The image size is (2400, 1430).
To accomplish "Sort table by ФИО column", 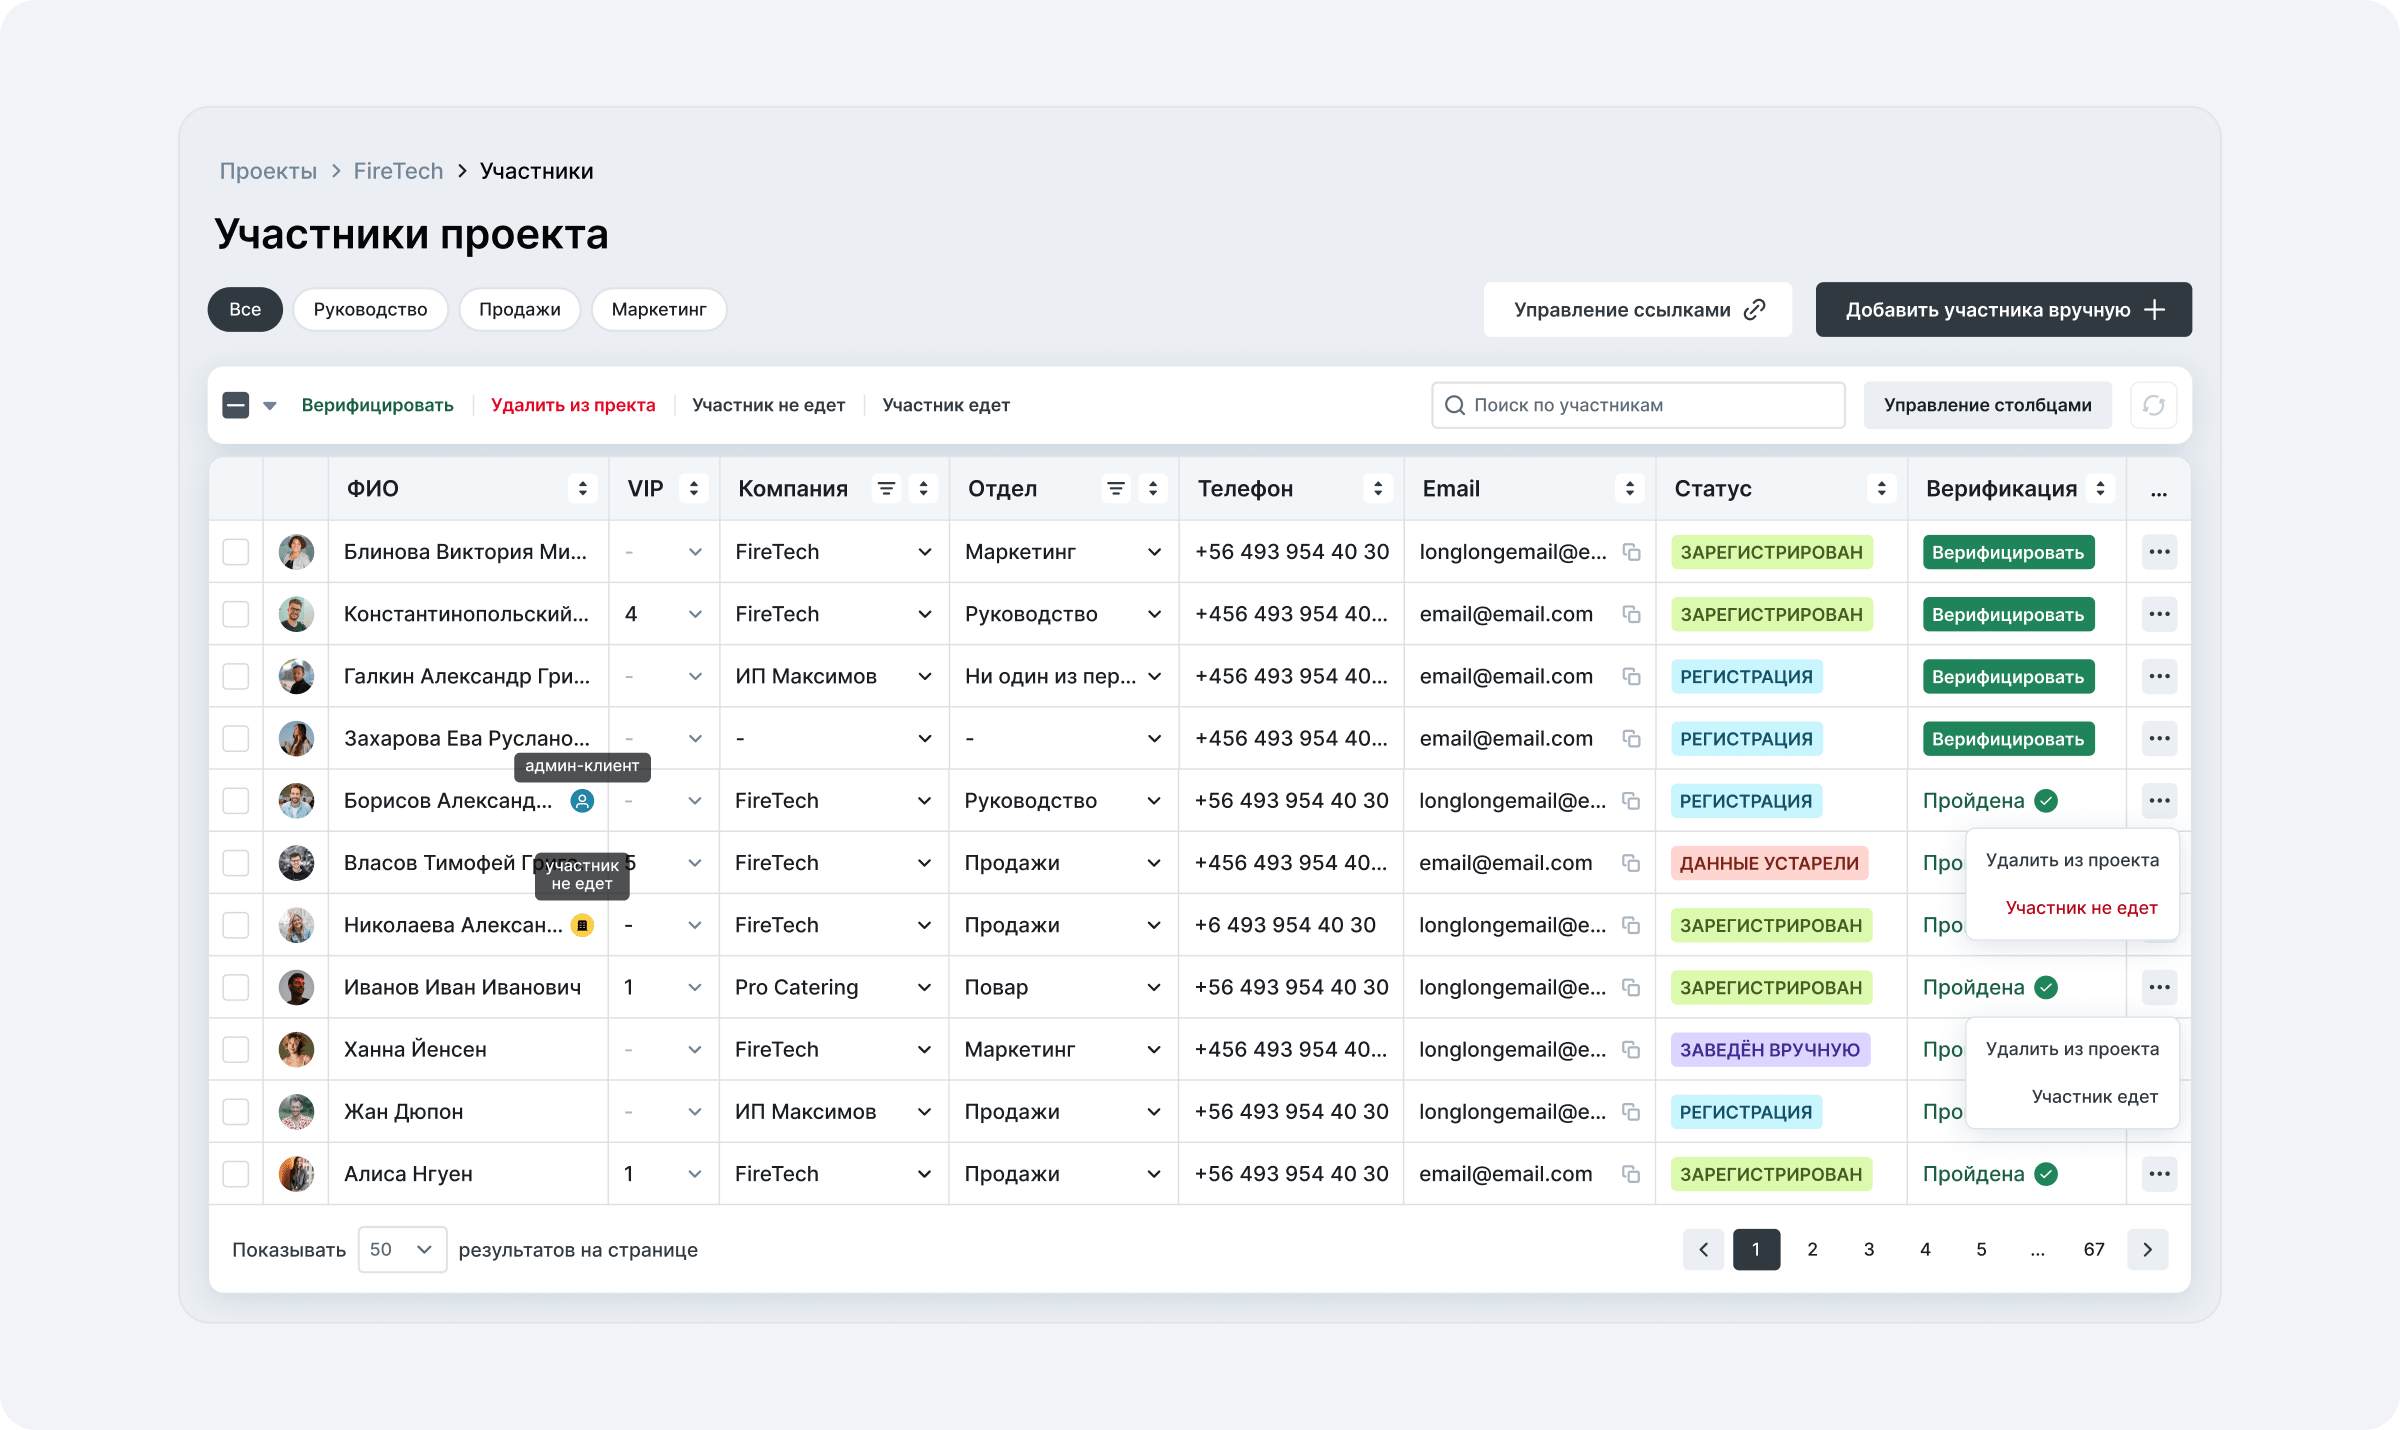I will 582,488.
